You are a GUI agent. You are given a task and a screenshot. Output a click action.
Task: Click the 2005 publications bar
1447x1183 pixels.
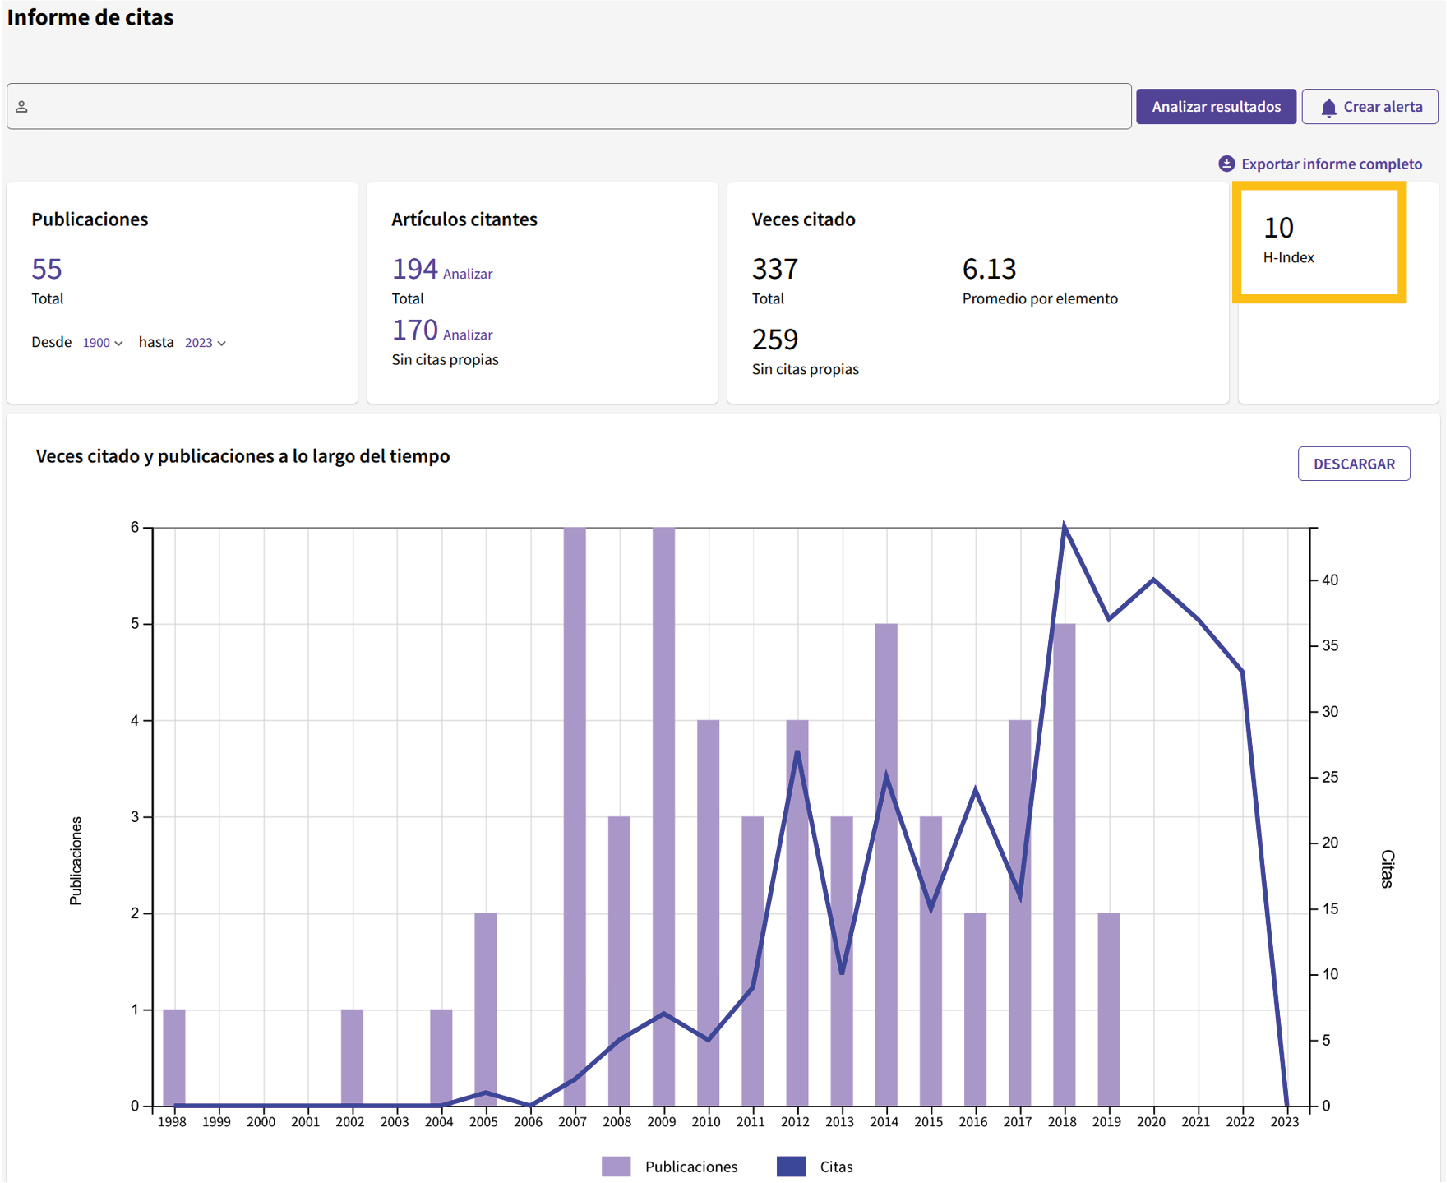485,1009
